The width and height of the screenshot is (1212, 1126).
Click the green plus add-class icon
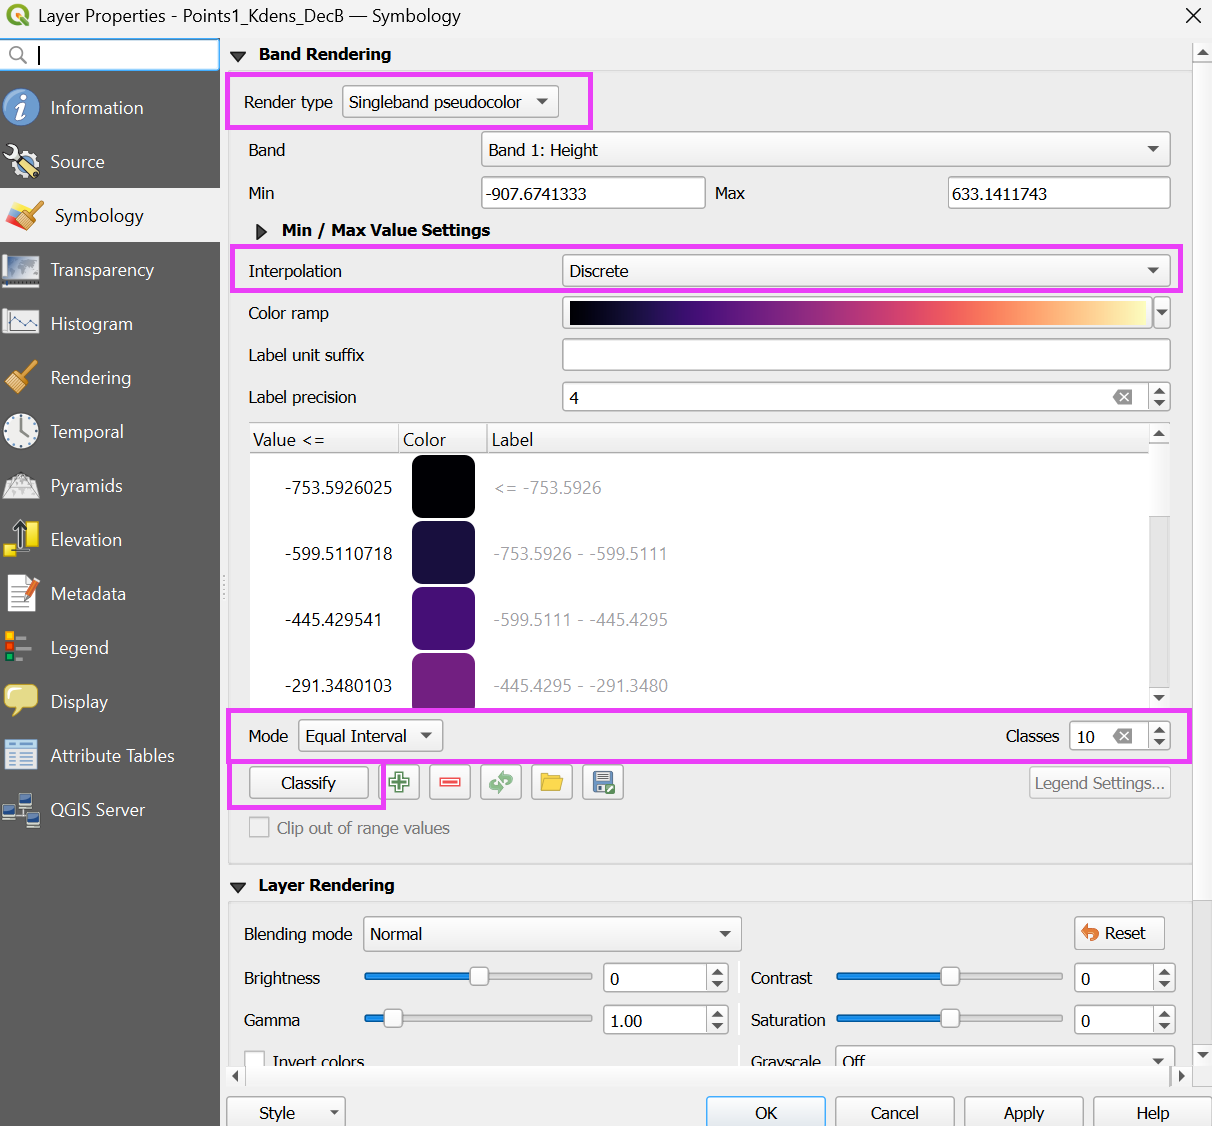click(400, 782)
